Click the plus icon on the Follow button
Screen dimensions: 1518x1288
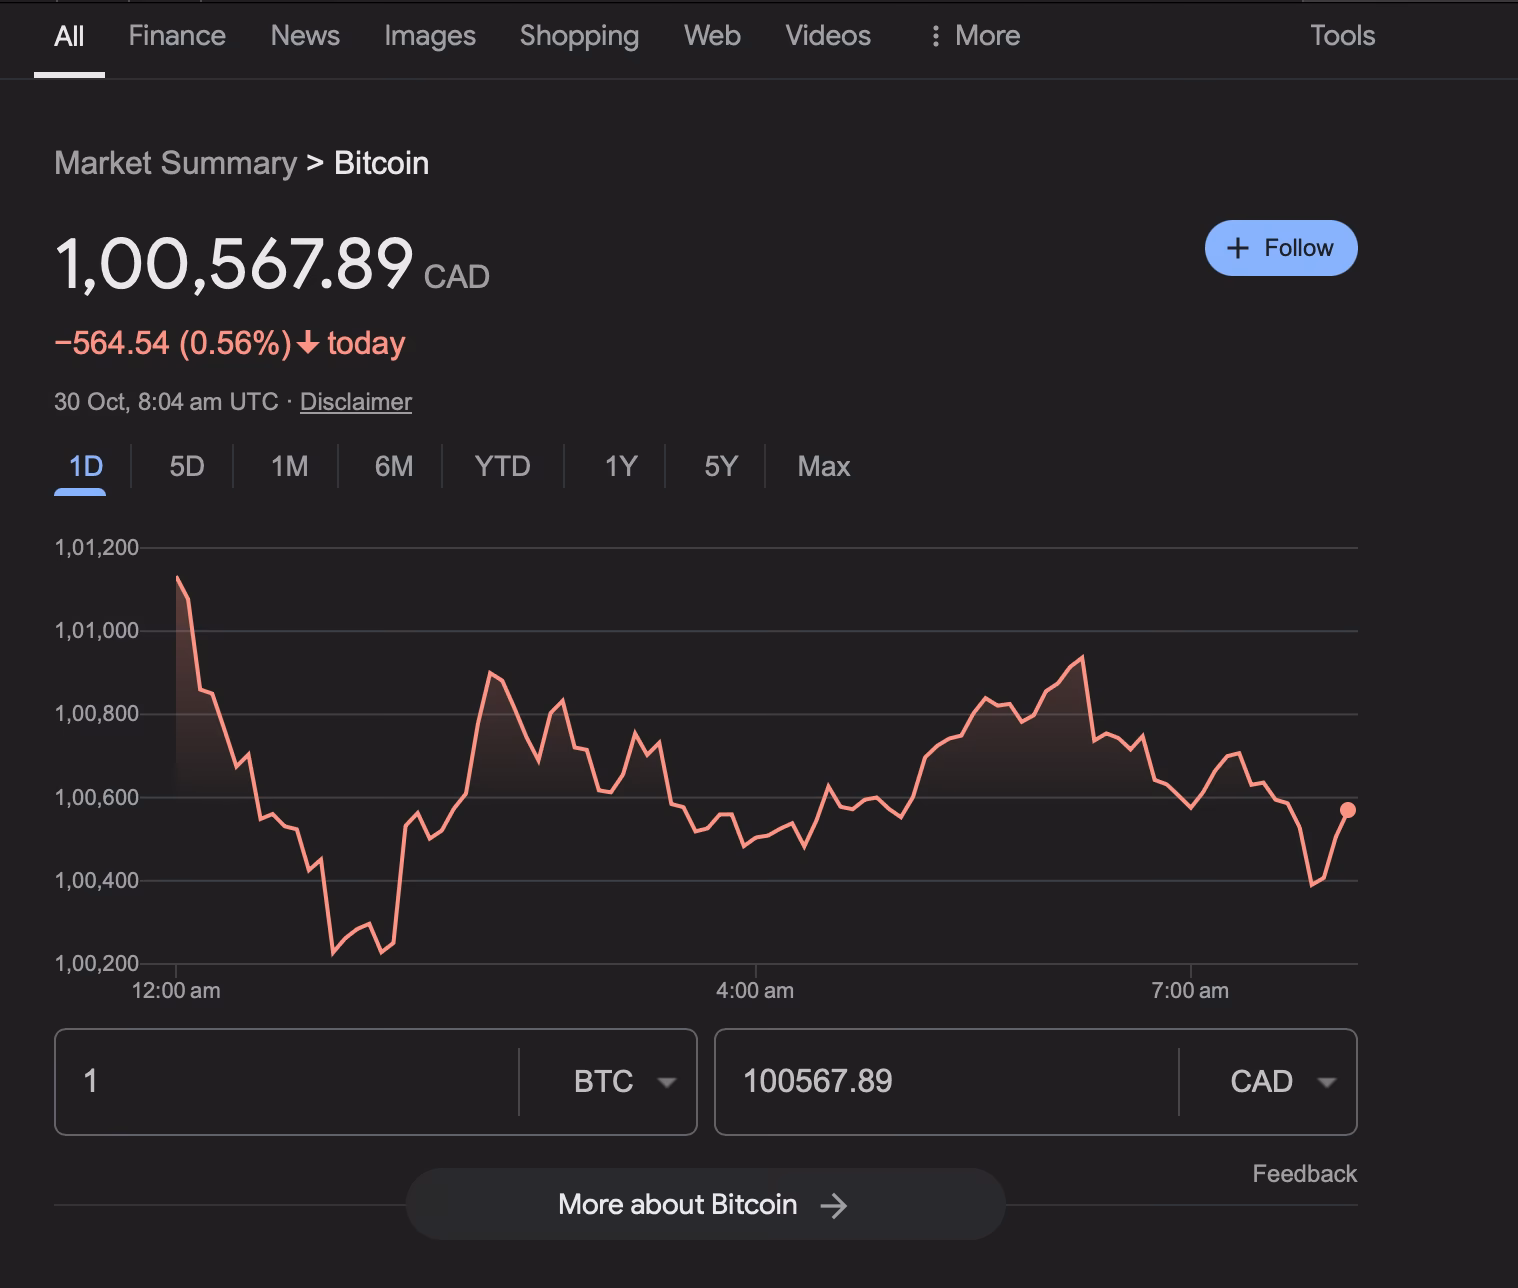[x=1238, y=247]
